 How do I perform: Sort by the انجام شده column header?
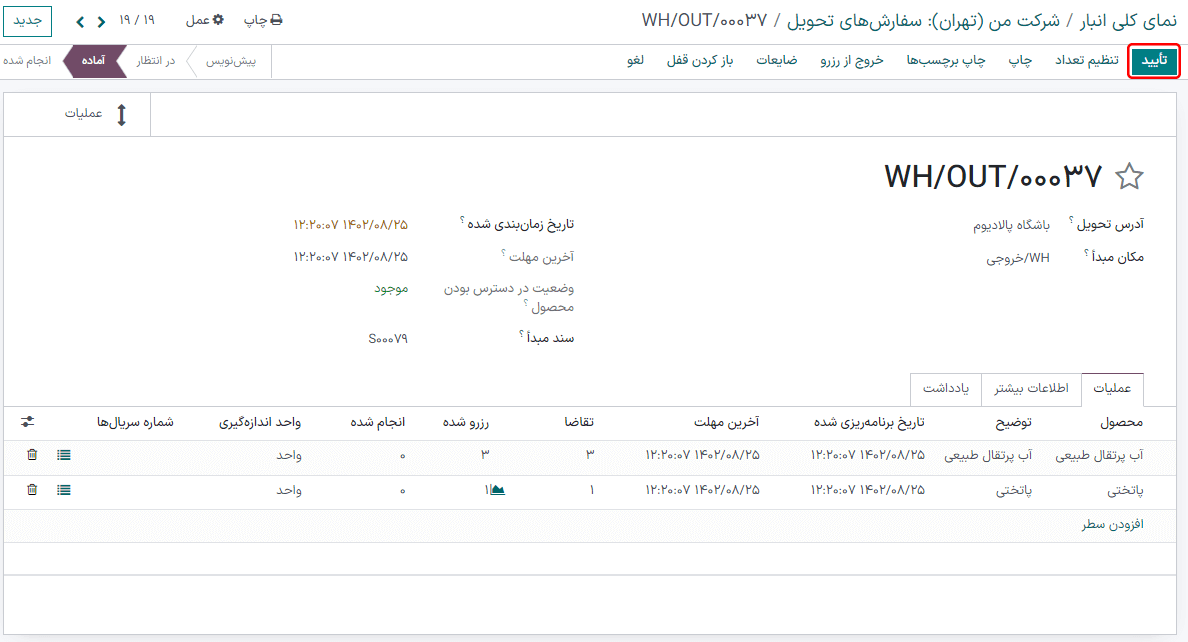coord(377,422)
